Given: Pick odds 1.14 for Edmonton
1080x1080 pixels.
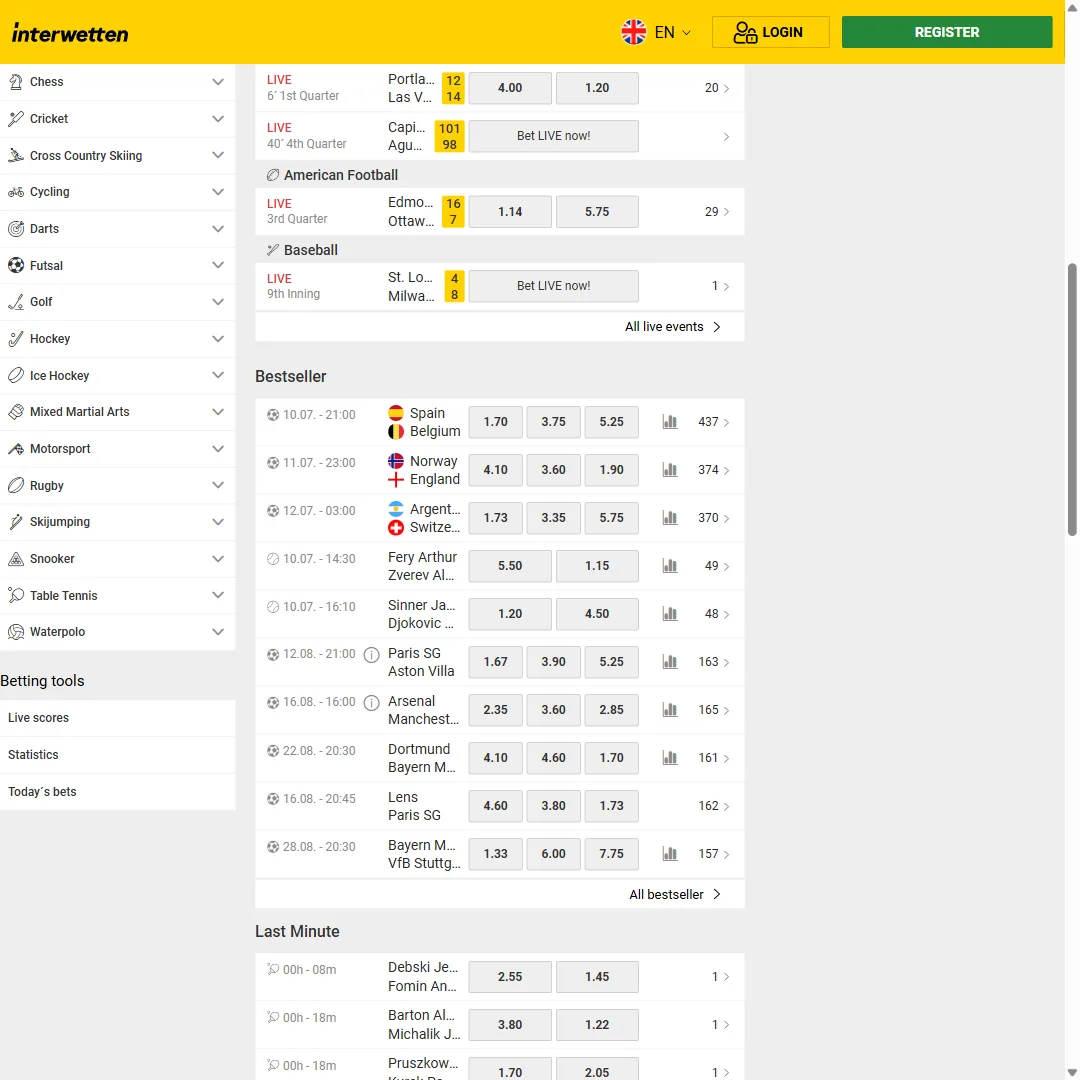Looking at the screenshot, I should 510,212.
